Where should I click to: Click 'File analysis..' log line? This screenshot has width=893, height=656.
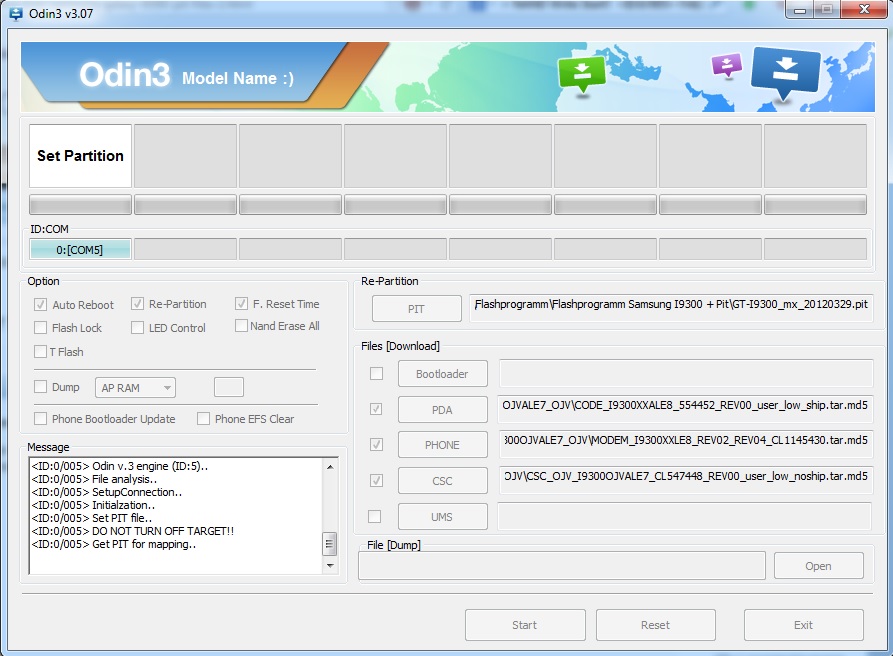(x=94, y=479)
